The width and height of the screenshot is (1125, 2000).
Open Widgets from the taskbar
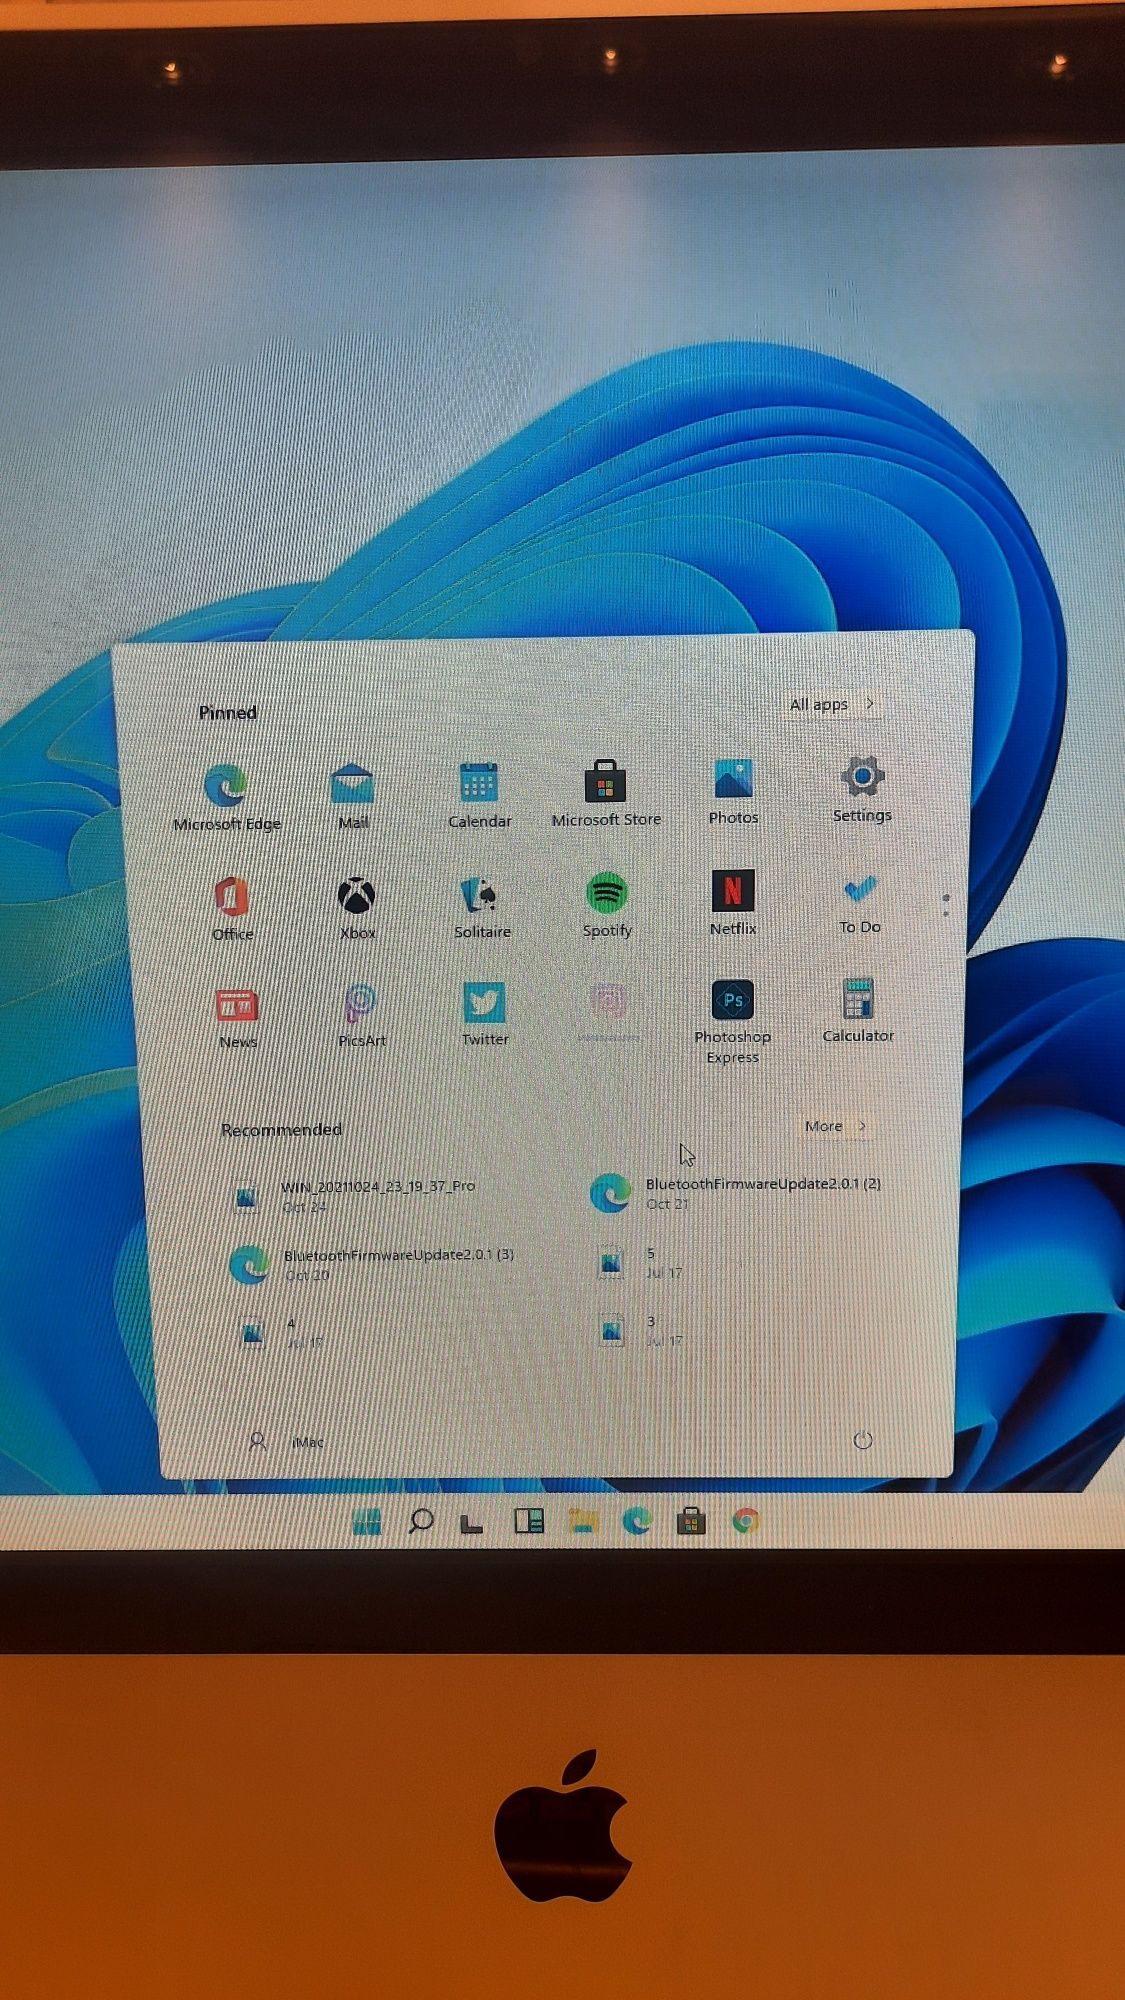529,1522
